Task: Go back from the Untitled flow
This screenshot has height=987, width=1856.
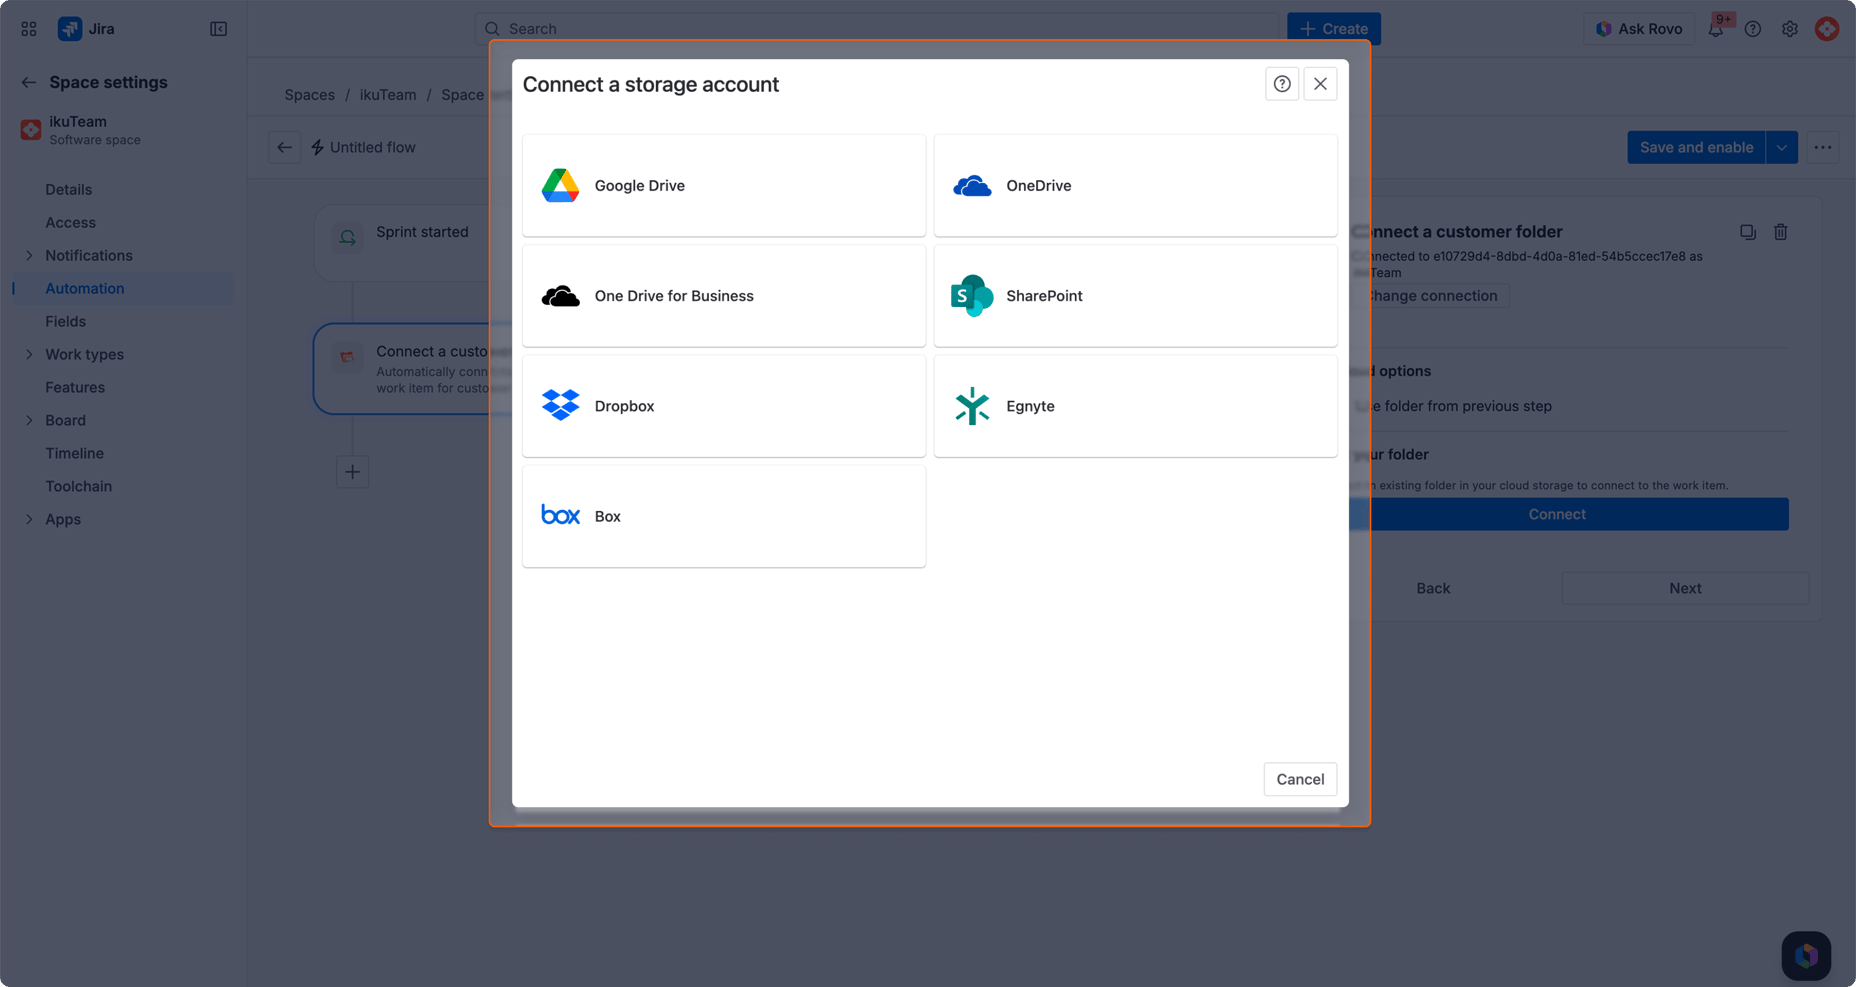Action: tap(285, 147)
